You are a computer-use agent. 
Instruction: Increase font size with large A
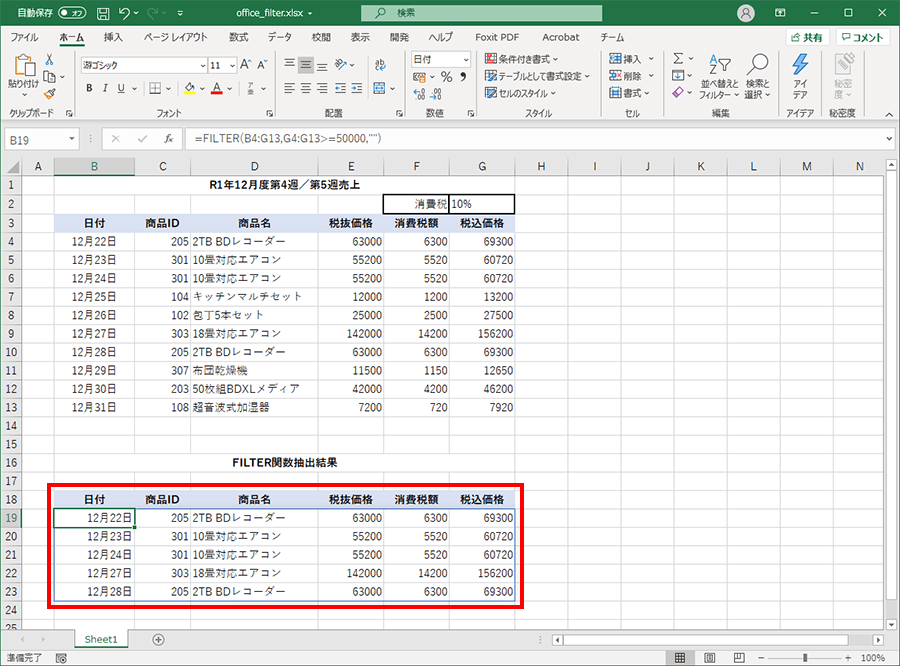(x=246, y=65)
